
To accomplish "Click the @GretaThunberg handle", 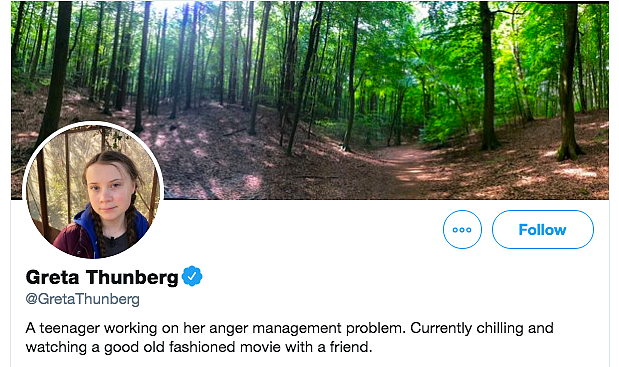I will (83, 299).
